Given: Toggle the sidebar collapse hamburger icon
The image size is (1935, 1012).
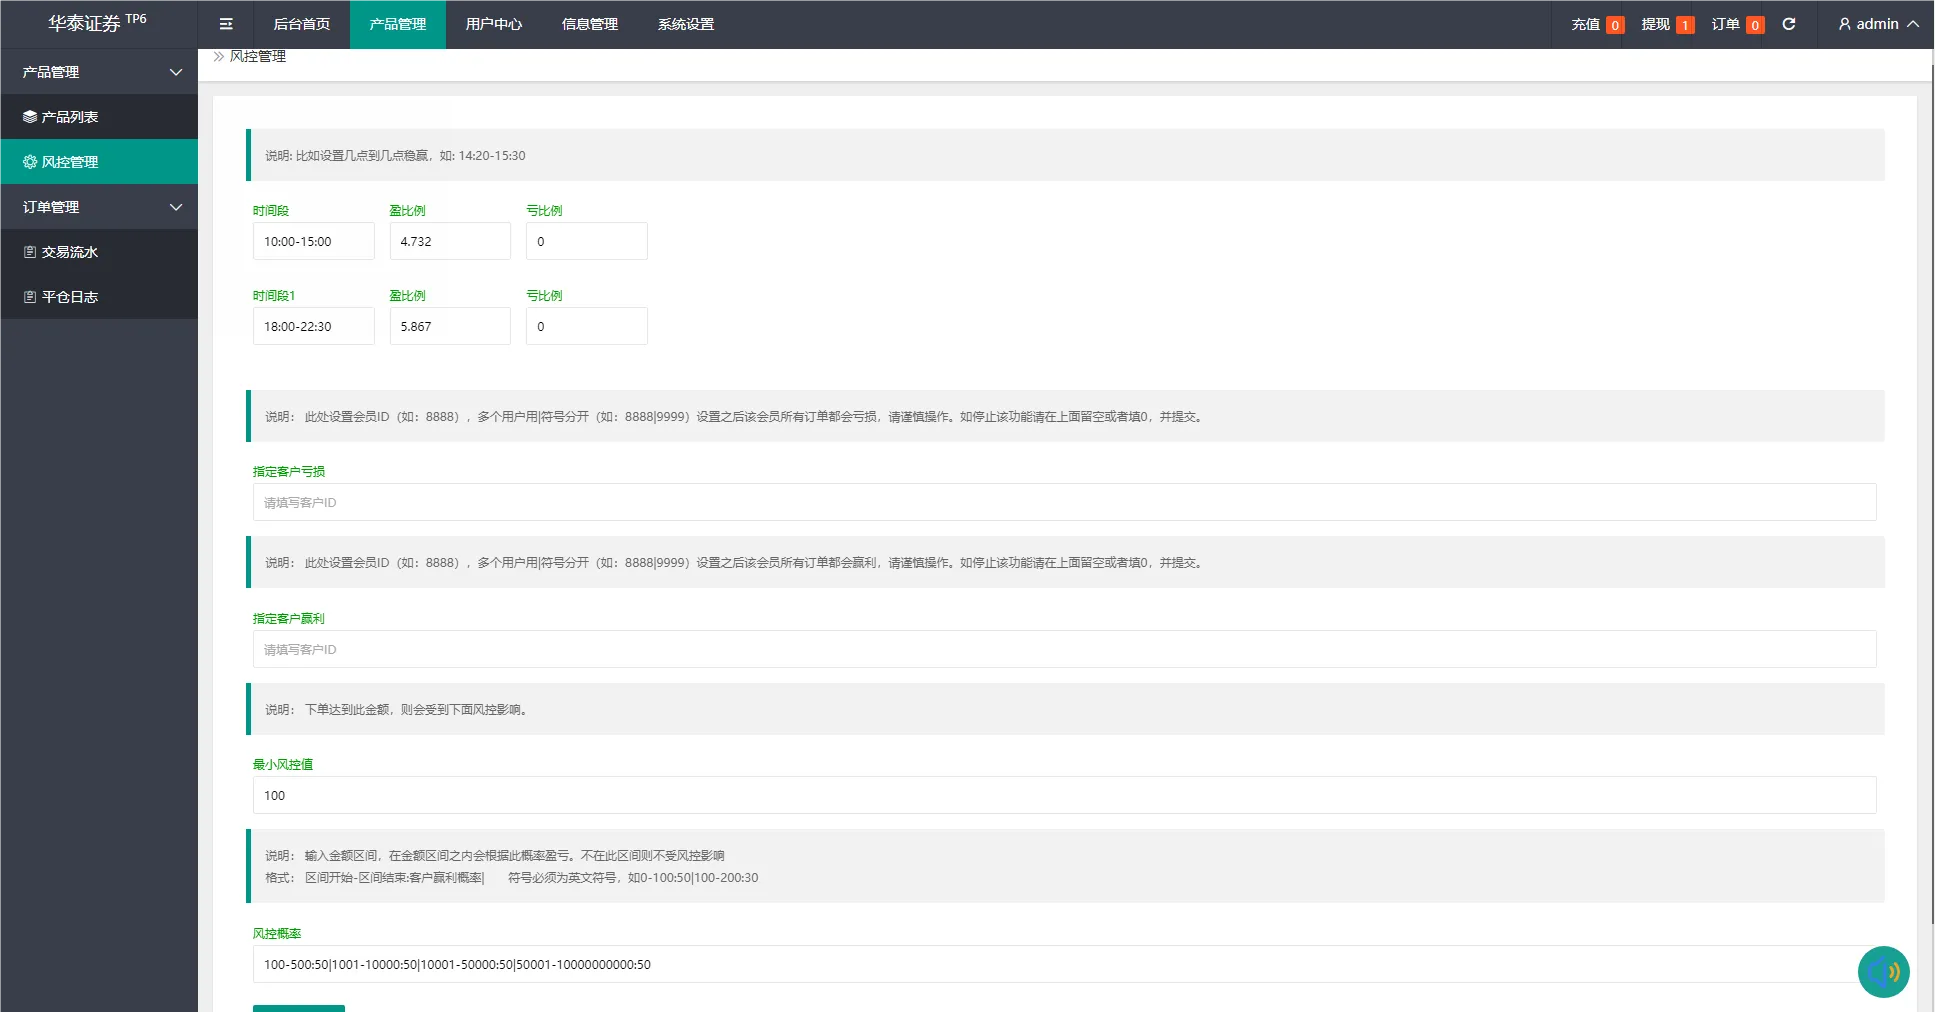Looking at the screenshot, I should pos(226,24).
